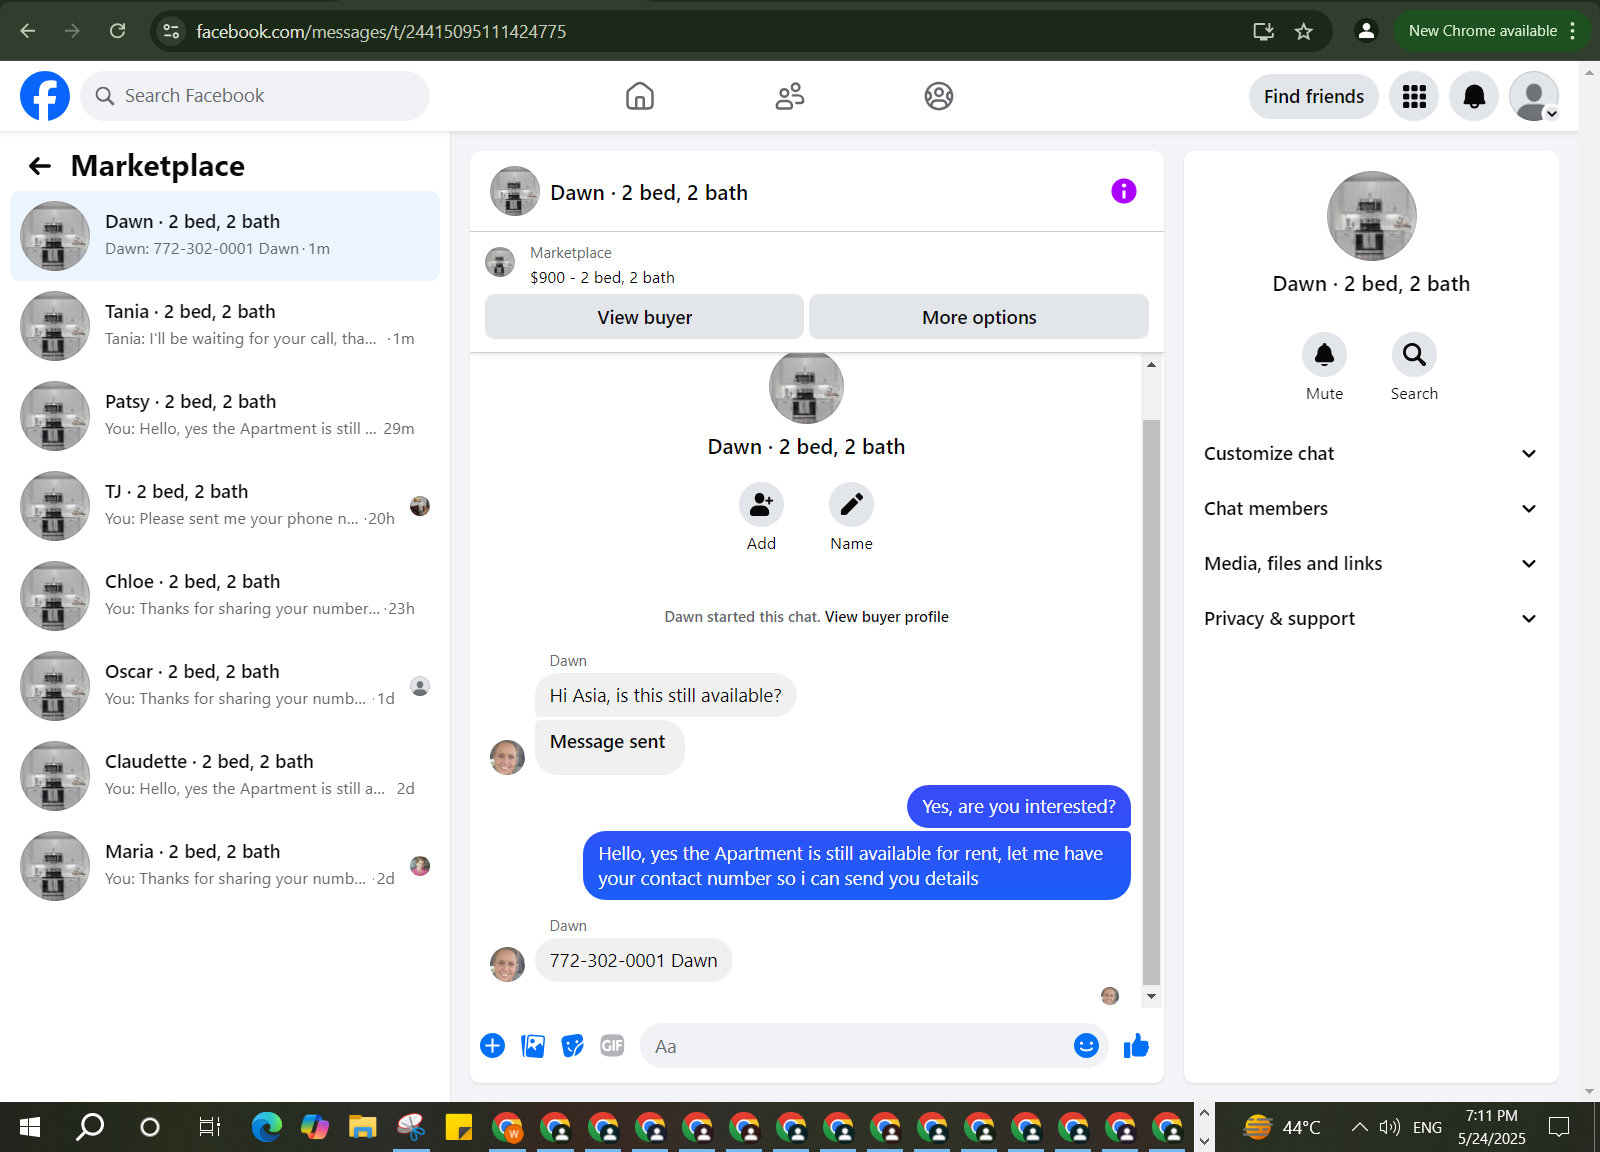This screenshot has height=1152, width=1600.
Task: Search within the conversation
Action: tap(1414, 355)
